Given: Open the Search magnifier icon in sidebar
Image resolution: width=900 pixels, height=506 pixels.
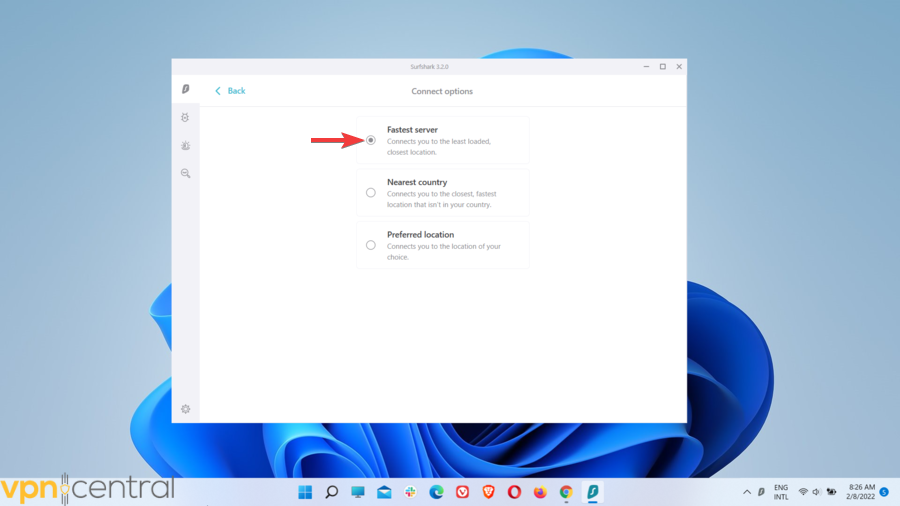Looking at the screenshot, I should point(185,174).
